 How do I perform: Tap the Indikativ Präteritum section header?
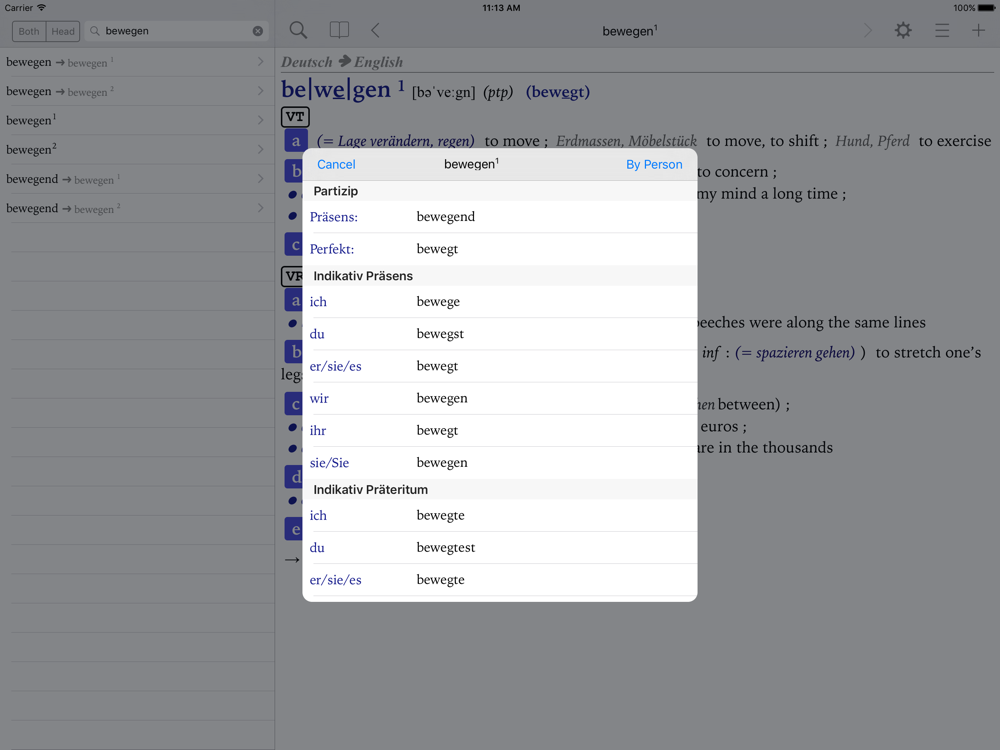tap(499, 489)
